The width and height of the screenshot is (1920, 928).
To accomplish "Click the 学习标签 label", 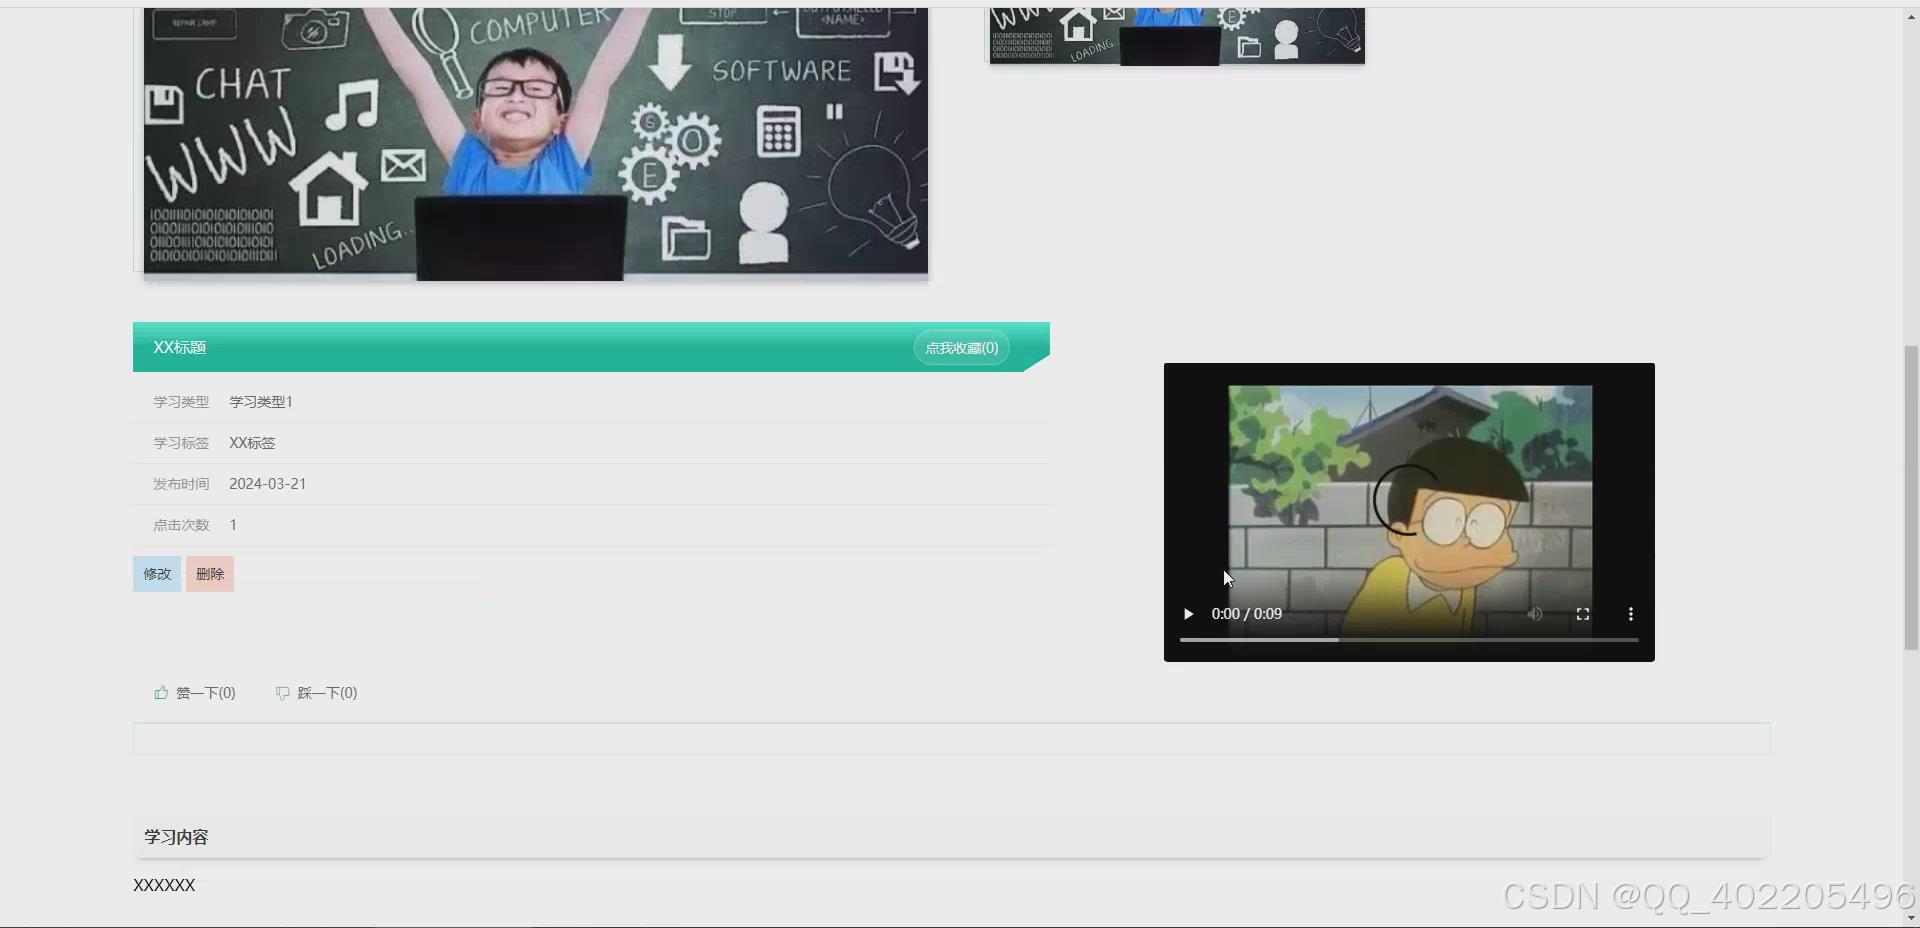I will (181, 443).
